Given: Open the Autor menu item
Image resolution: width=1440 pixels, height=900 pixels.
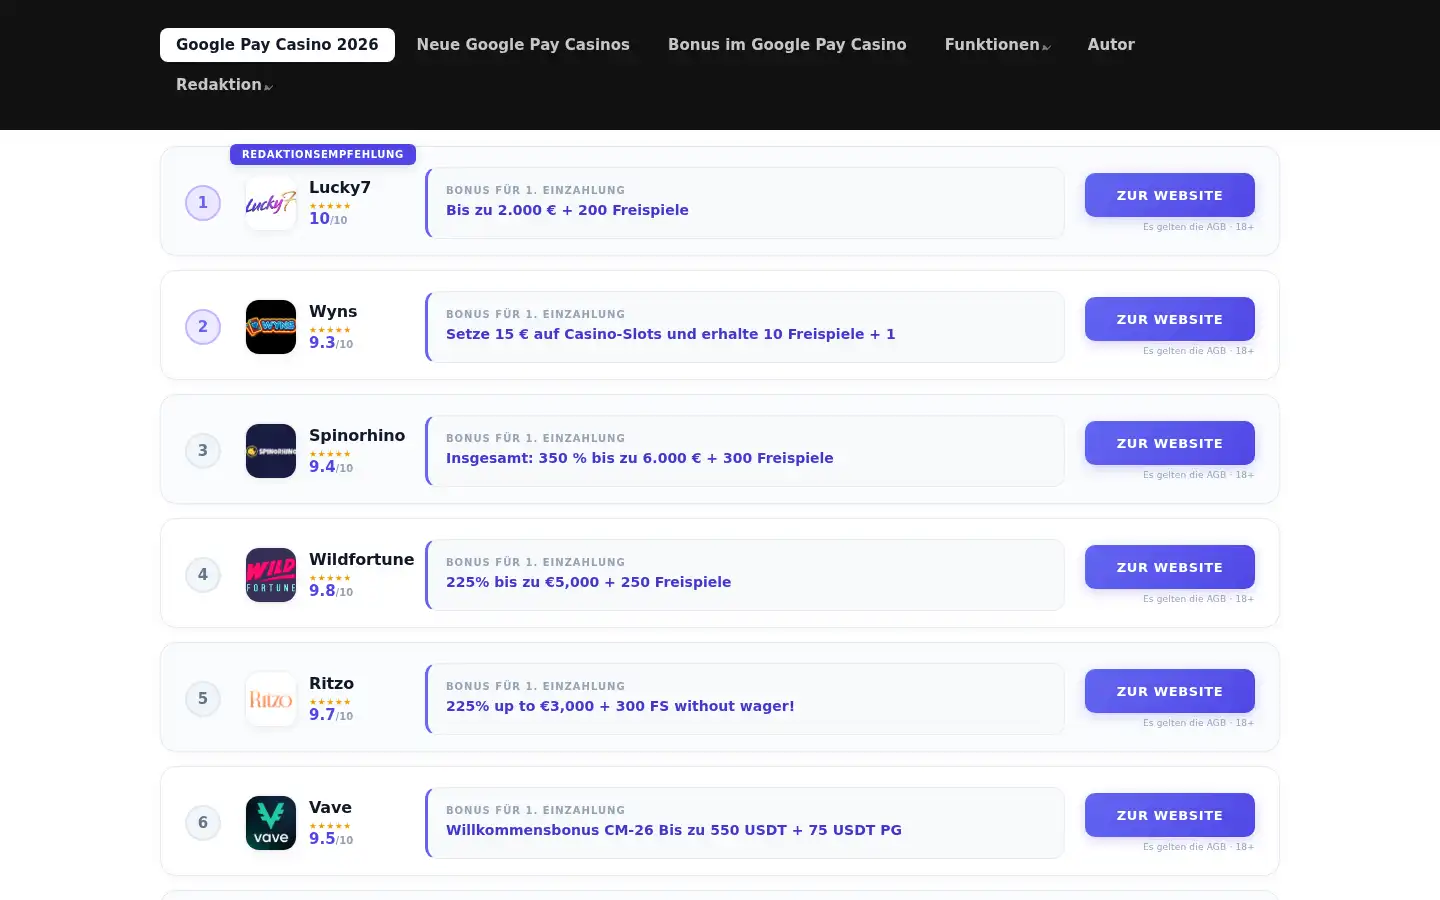Looking at the screenshot, I should coord(1111,45).
